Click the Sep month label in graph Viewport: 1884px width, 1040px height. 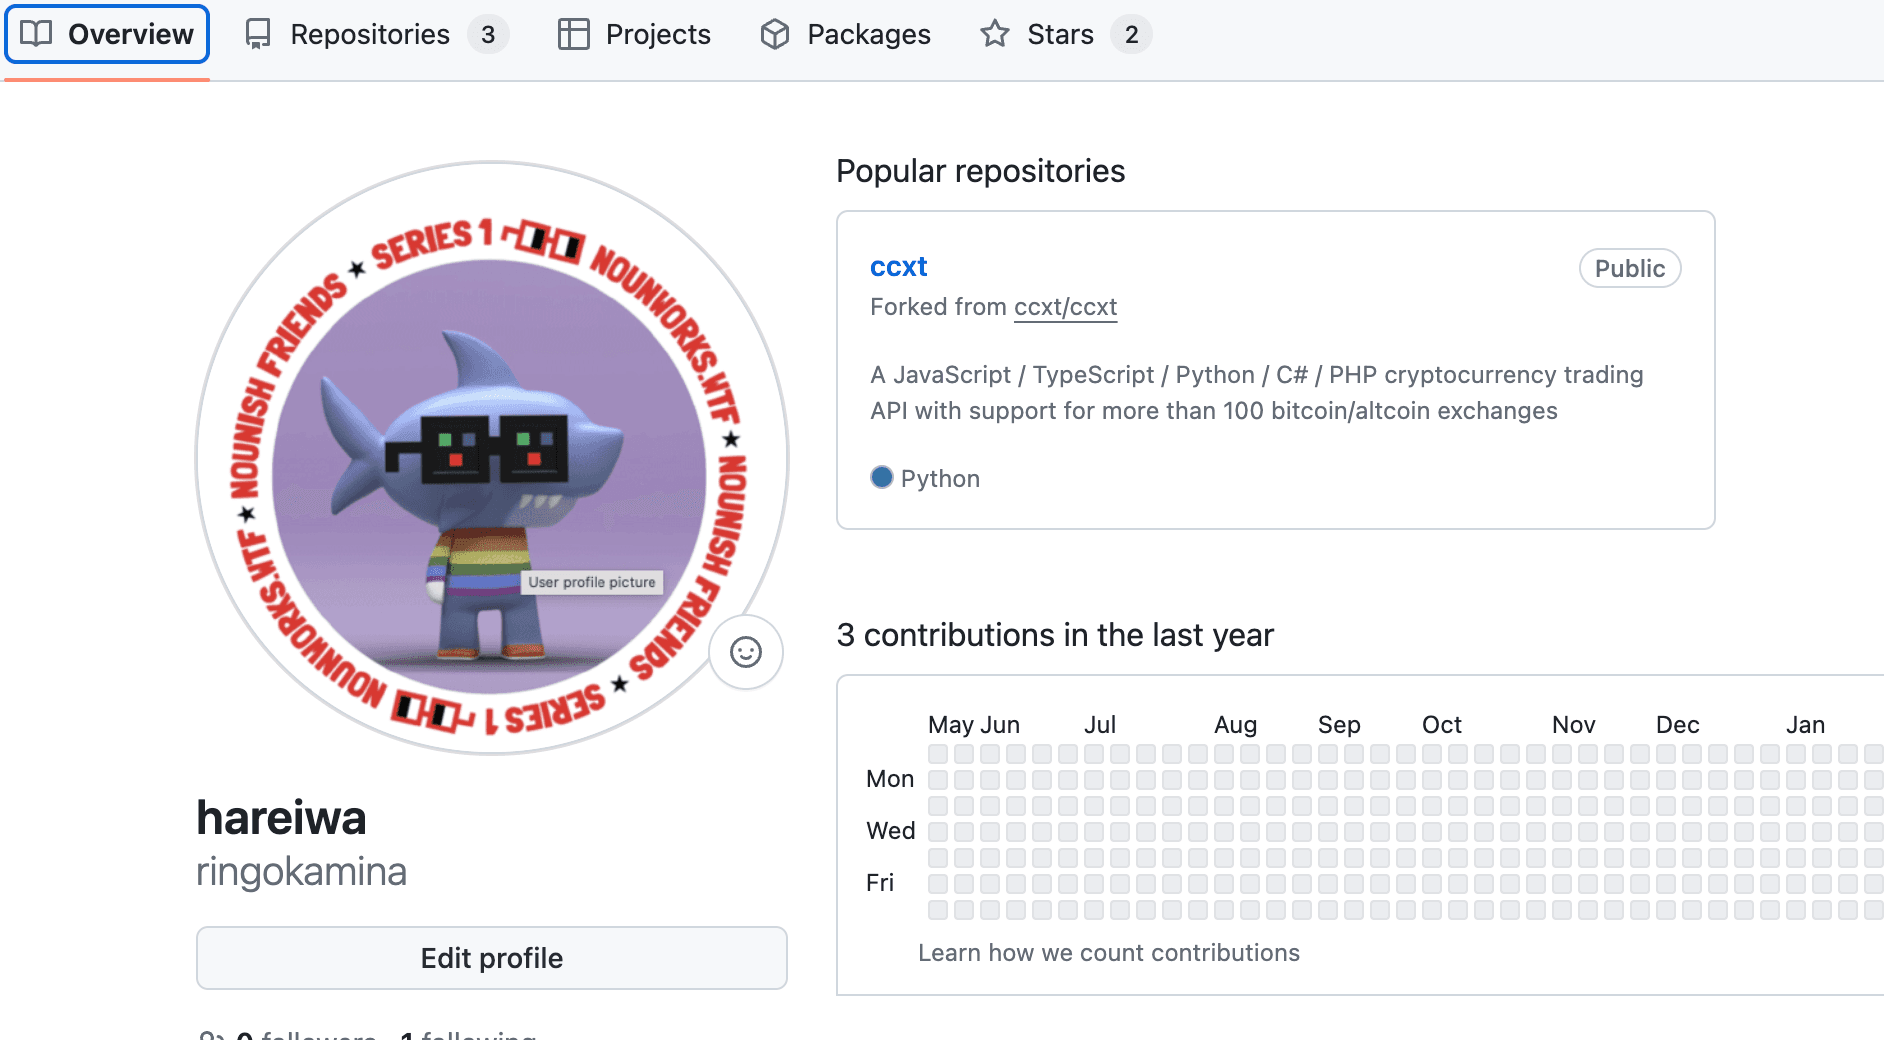point(1339,725)
